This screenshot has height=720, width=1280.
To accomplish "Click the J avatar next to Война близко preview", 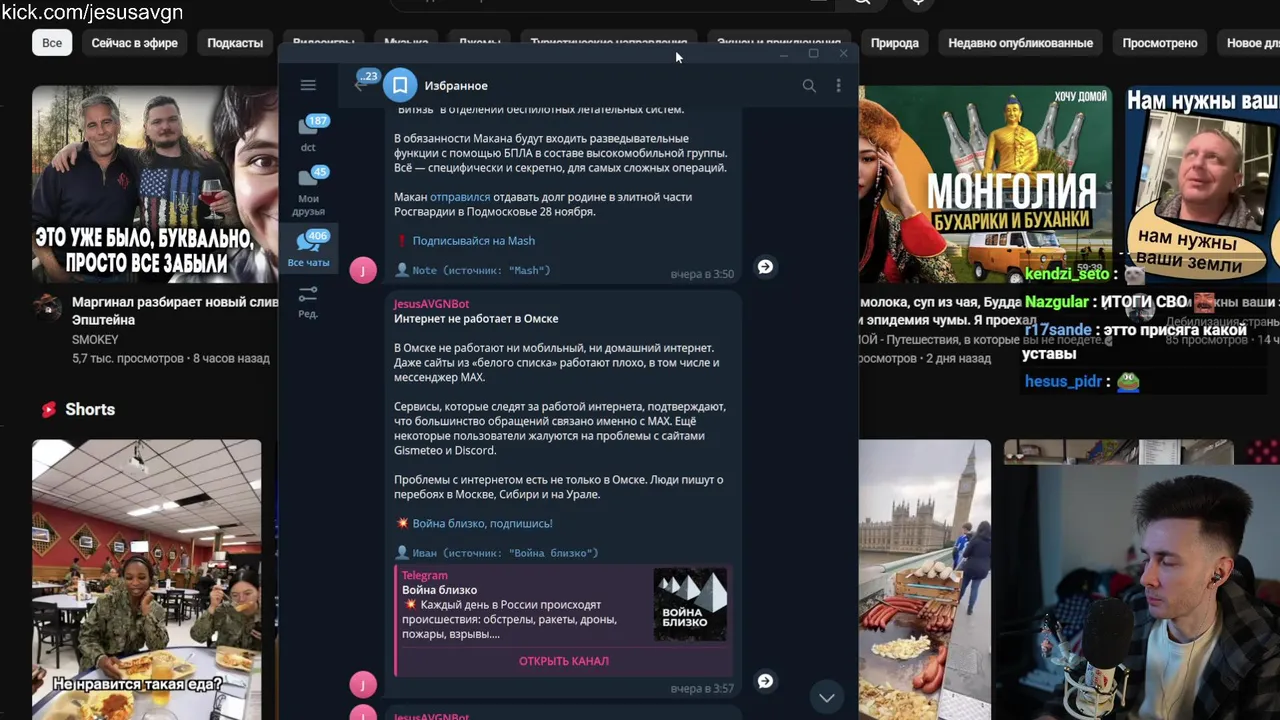I will (363, 684).
